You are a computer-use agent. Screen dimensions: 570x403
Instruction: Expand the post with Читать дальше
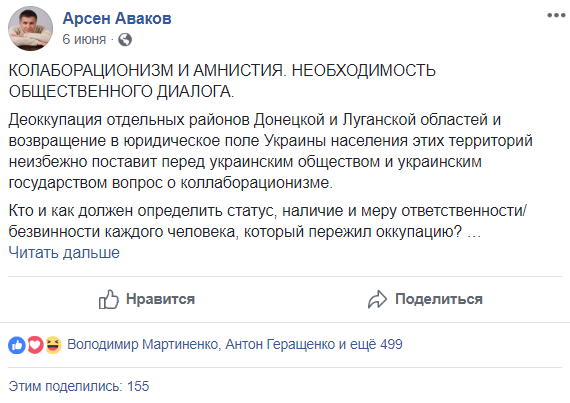click(64, 253)
